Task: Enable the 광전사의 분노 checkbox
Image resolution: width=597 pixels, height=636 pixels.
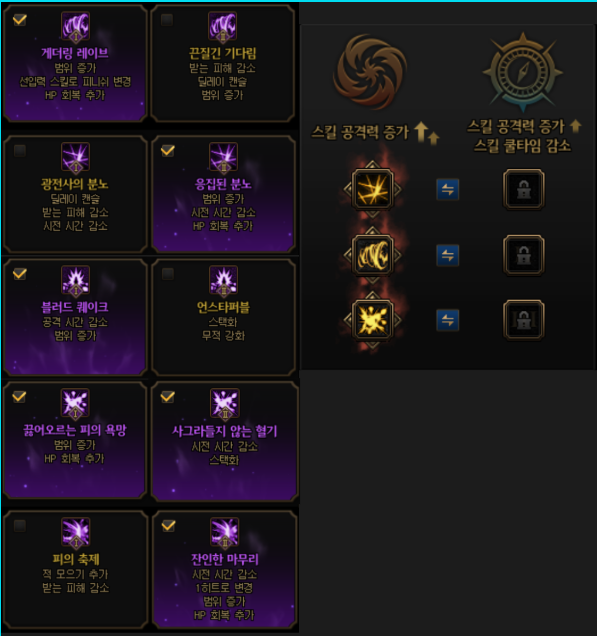Action: point(19,151)
